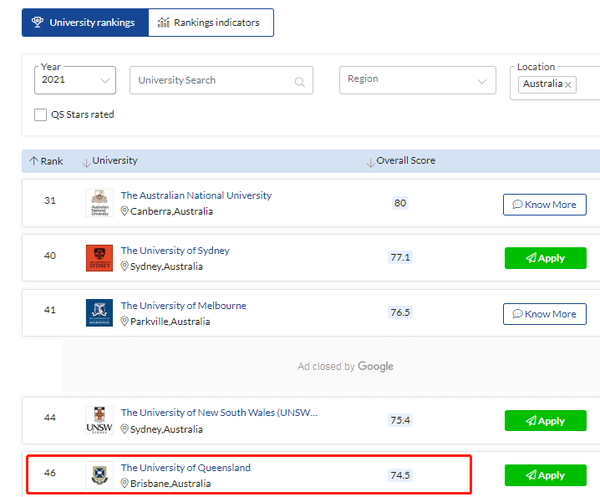The image size is (600, 497).
Task: Open The University of Sydney link
Action: [175, 251]
